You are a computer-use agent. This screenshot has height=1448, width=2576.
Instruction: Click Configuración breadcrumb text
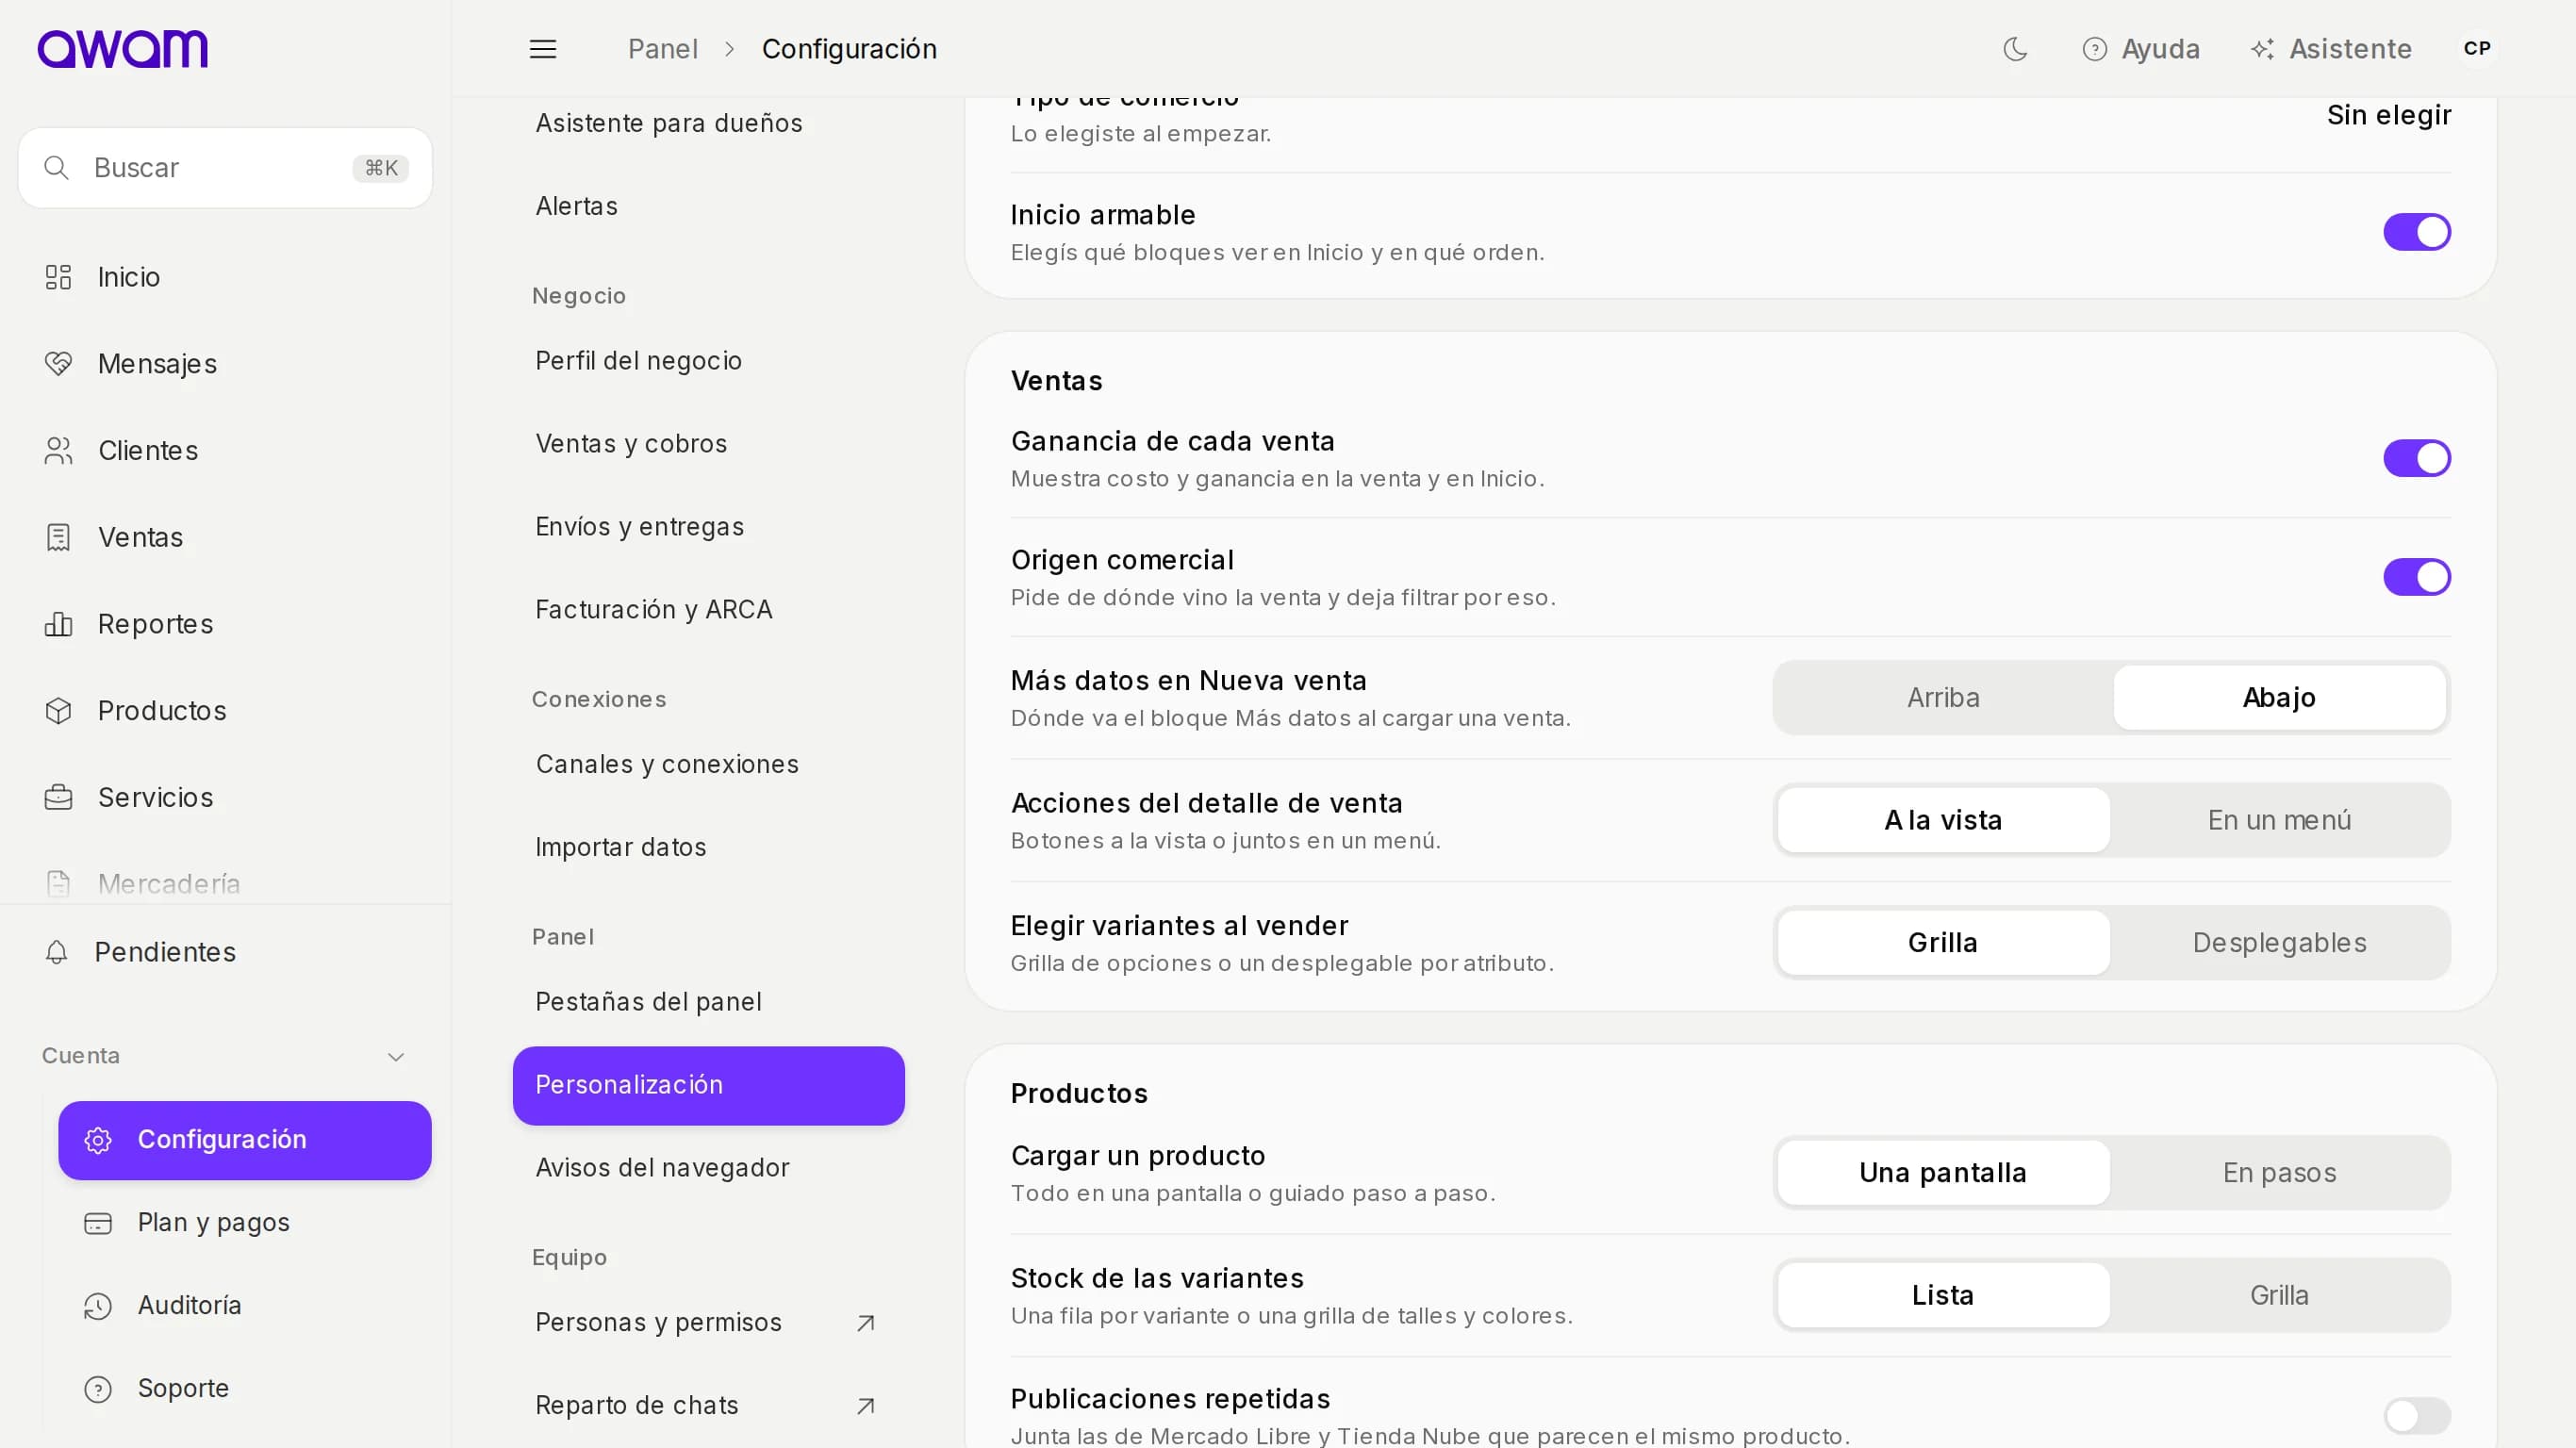point(849,49)
